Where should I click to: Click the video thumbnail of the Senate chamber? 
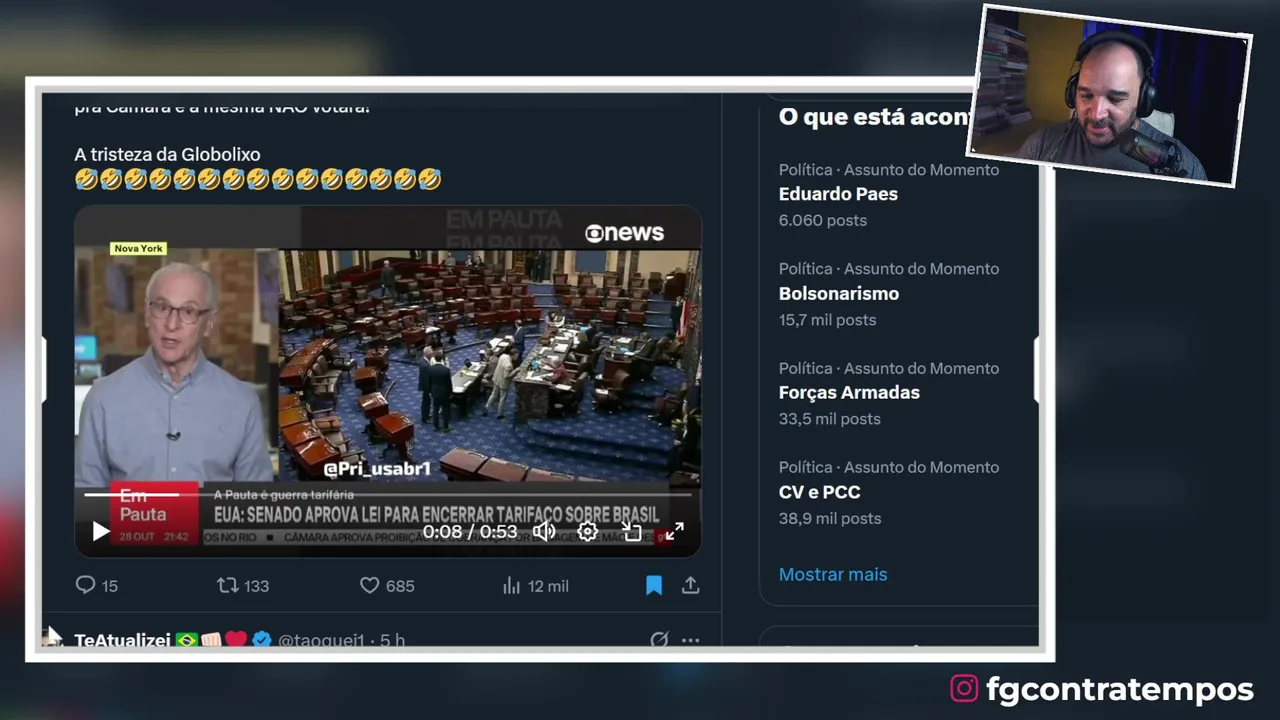coord(489,365)
